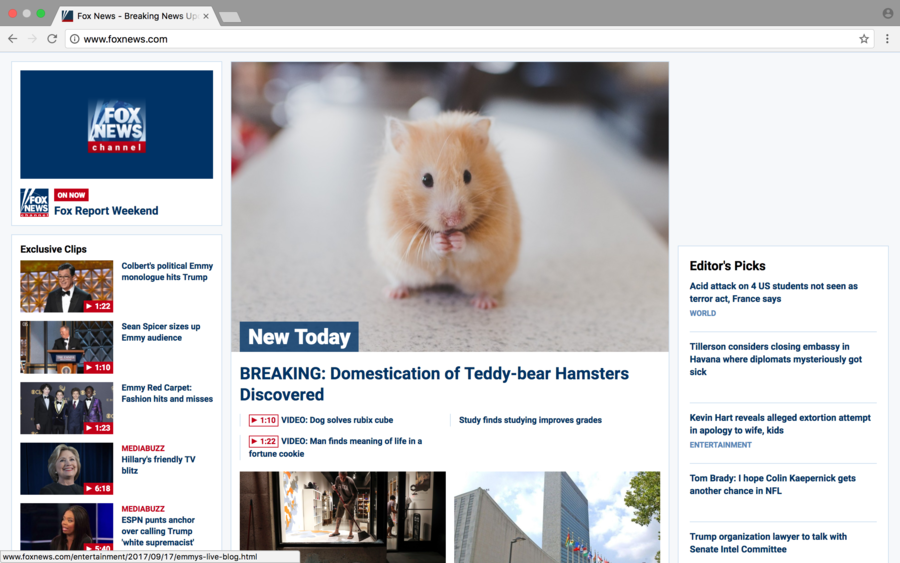Open 'Emmy Red Carpet: Fashion hits and misses' link
900x563 pixels.
(167, 393)
